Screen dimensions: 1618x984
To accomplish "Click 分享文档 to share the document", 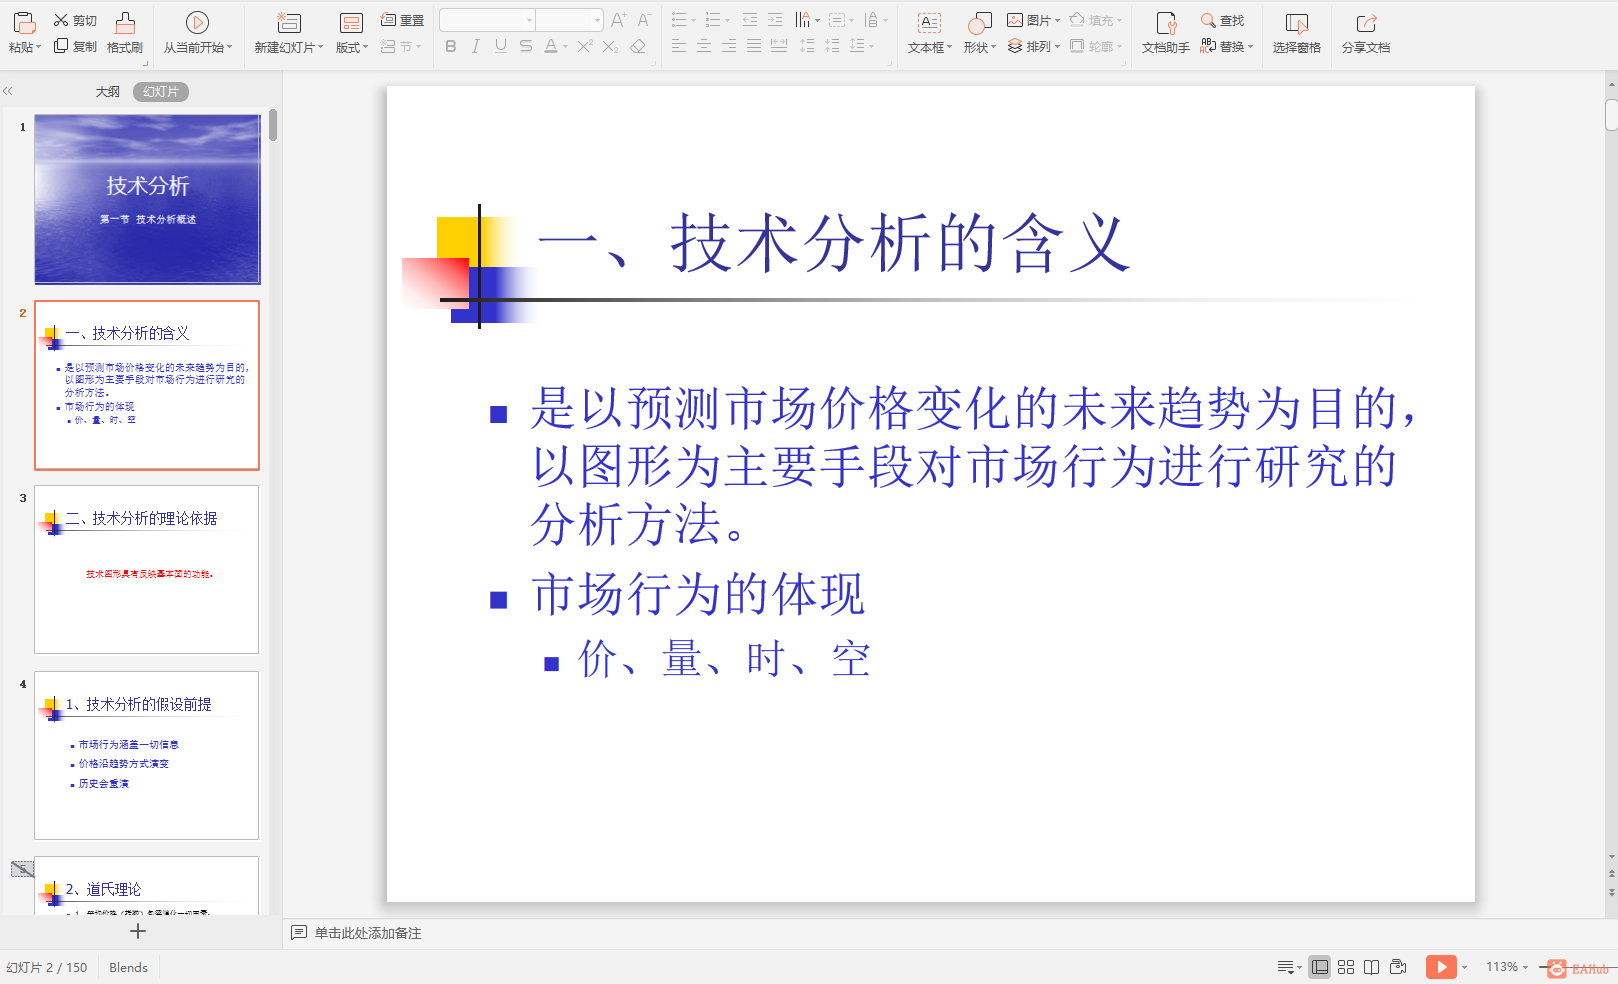I will (x=1365, y=30).
